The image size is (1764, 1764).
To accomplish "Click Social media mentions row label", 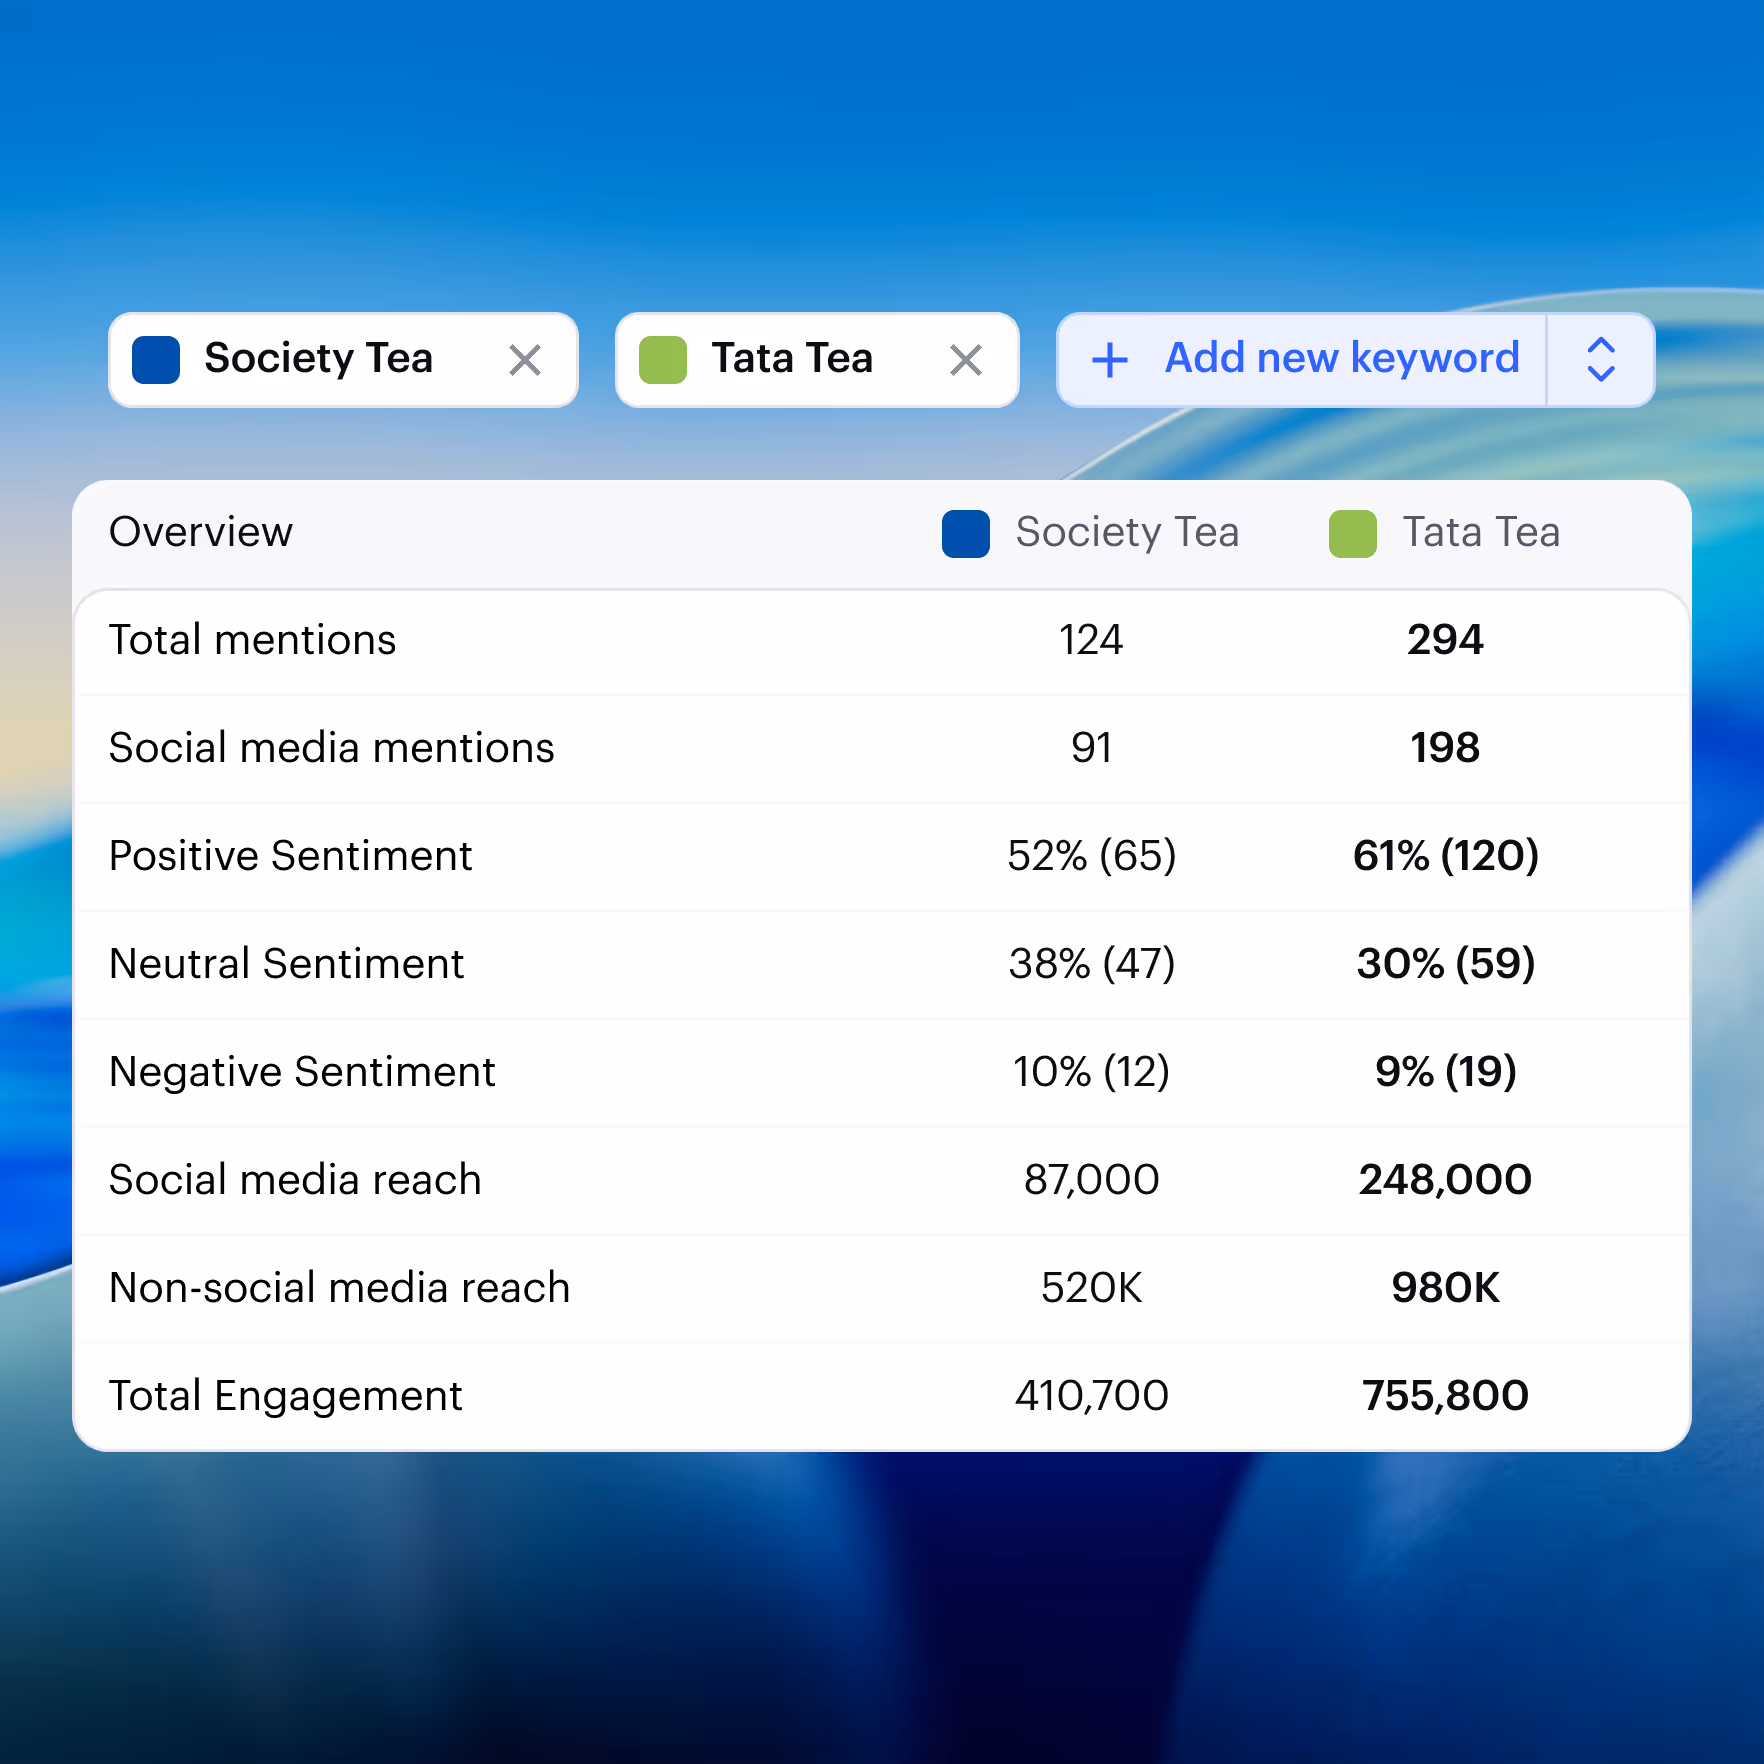I will [332, 748].
